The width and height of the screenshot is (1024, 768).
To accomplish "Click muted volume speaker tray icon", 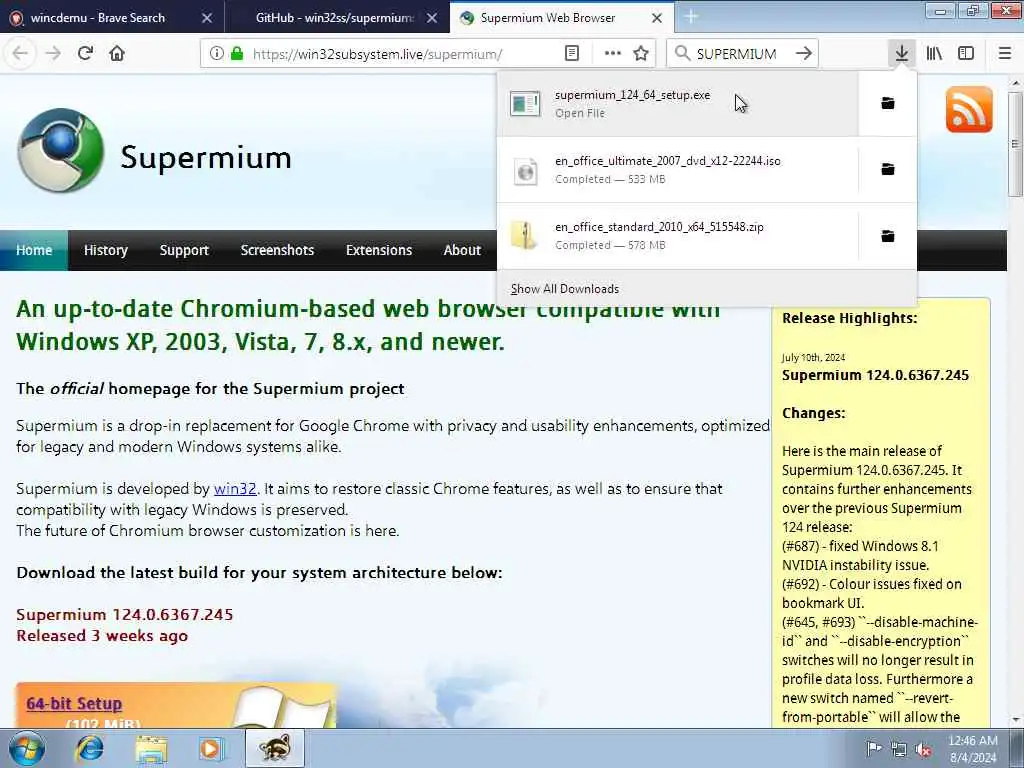I will coord(923,749).
